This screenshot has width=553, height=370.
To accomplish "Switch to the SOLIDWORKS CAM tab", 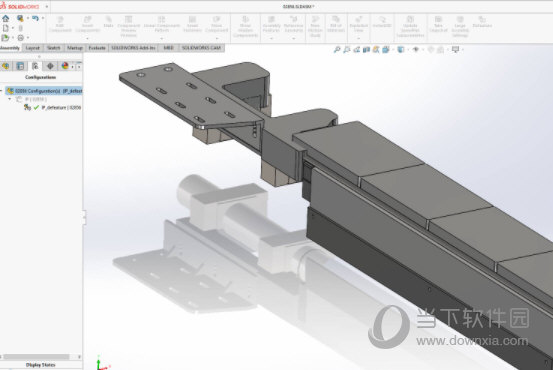I will point(201,48).
